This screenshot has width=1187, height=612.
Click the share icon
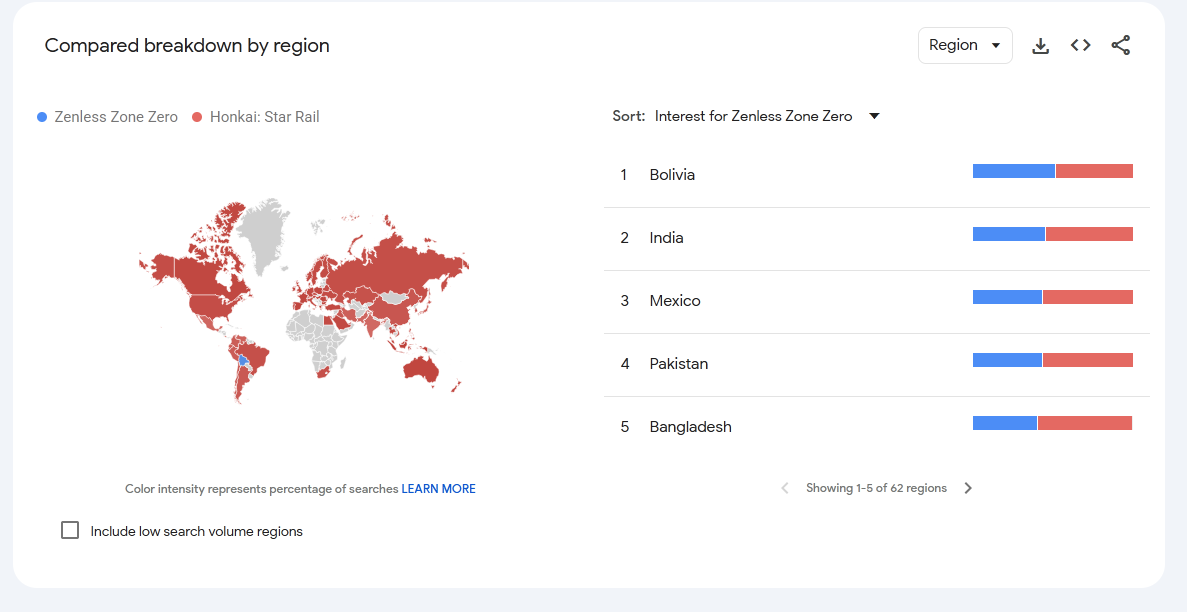pyautogui.click(x=1120, y=46)
